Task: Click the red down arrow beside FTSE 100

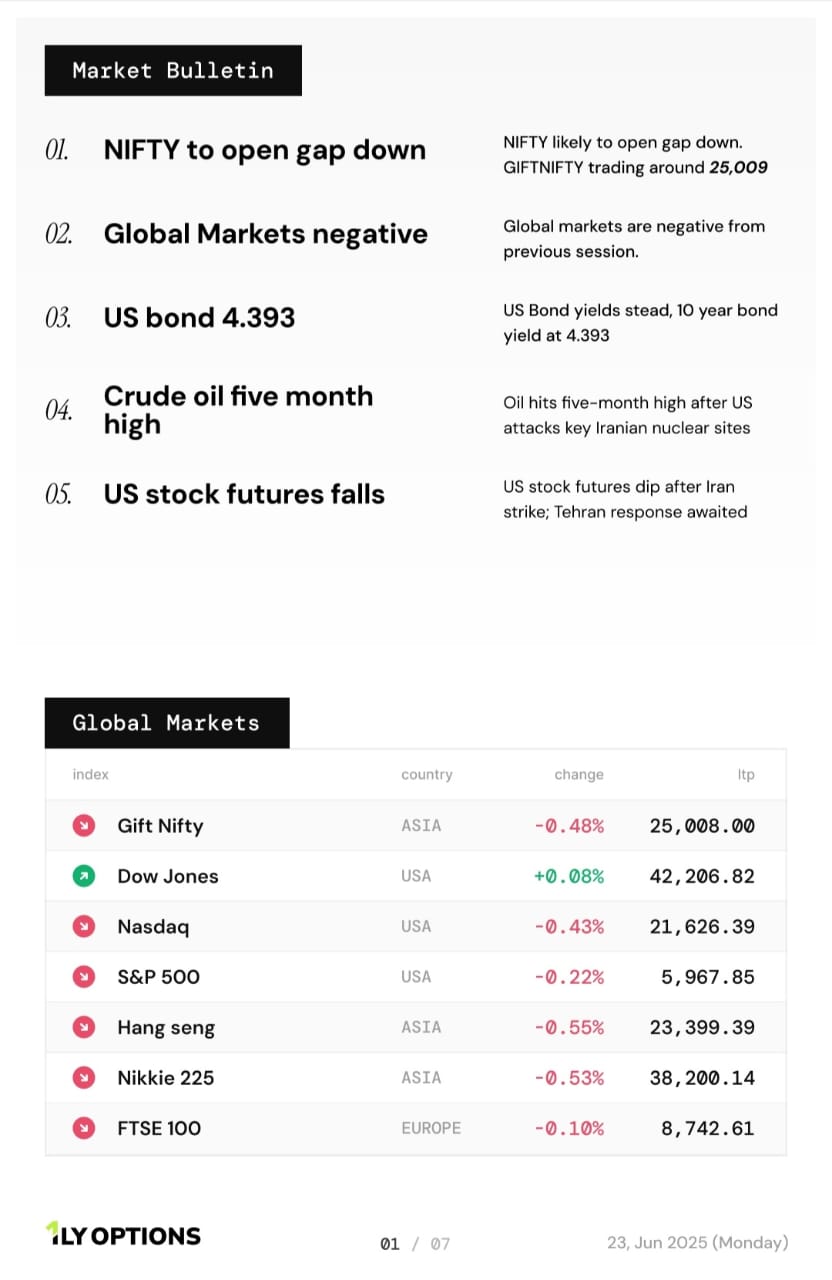Action: pyautogui.click(x=84, y=1128)
